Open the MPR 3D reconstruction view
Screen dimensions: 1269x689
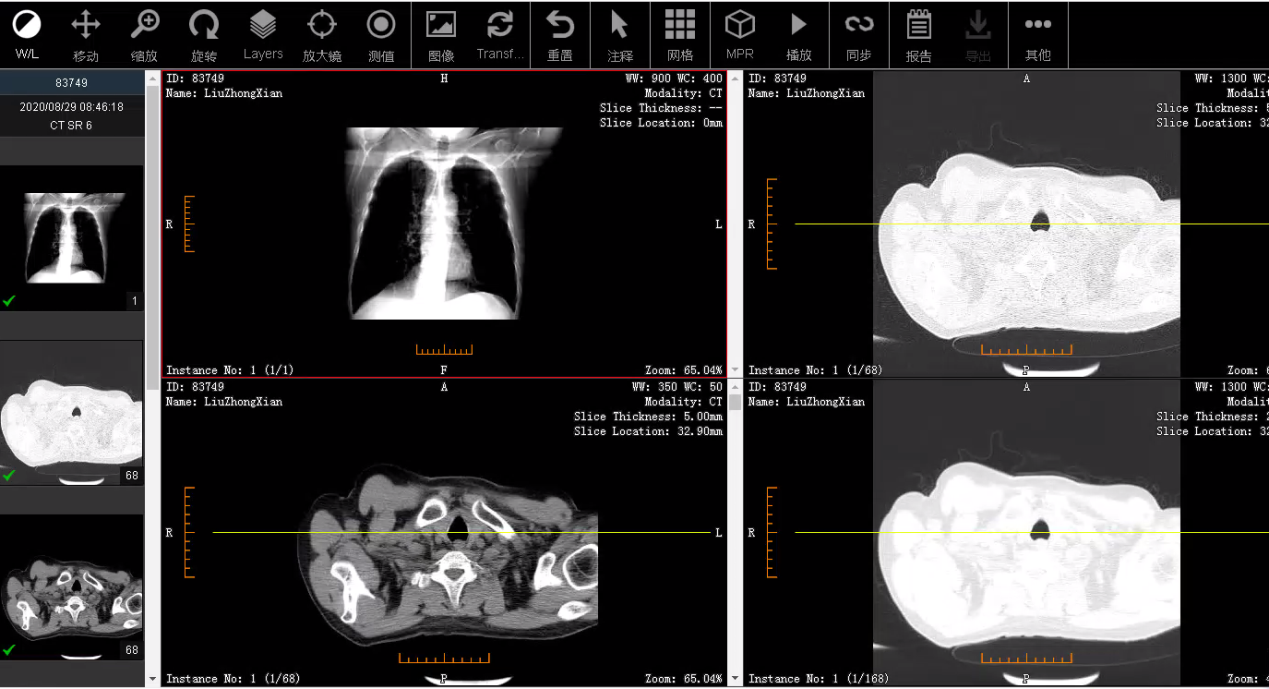click(x=740, y=35)
